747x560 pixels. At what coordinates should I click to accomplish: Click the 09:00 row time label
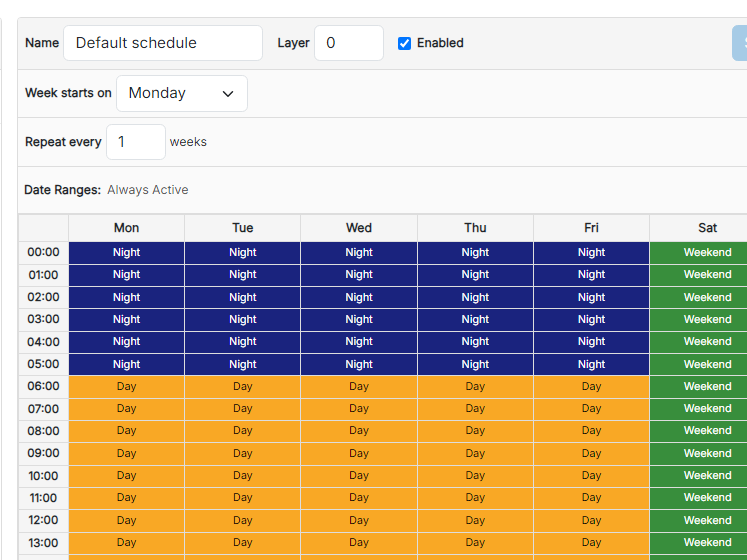(43, 453)
